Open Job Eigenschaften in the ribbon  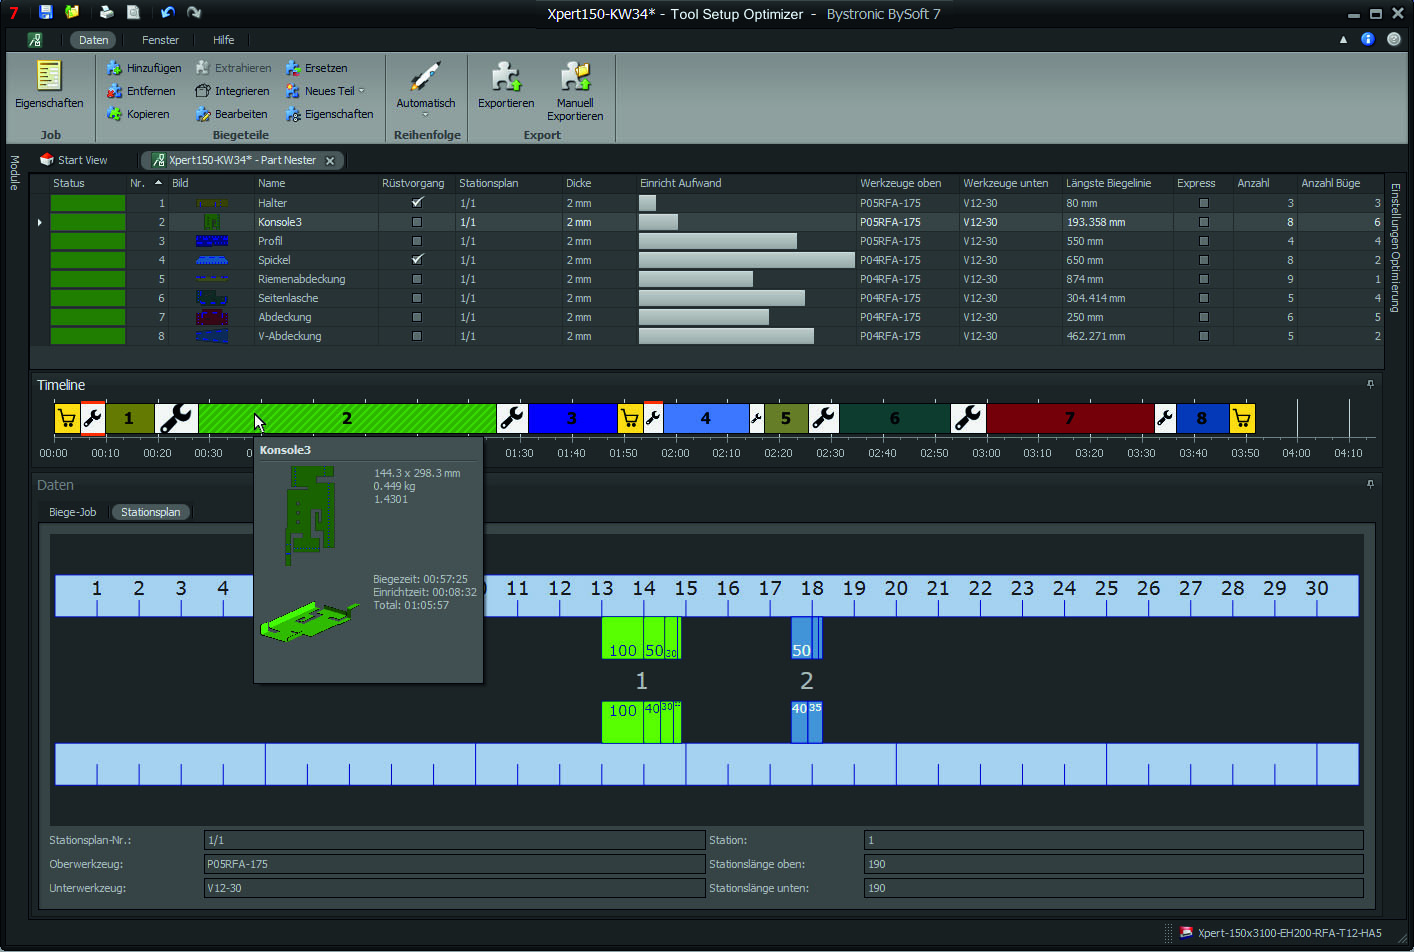(49, 85)
